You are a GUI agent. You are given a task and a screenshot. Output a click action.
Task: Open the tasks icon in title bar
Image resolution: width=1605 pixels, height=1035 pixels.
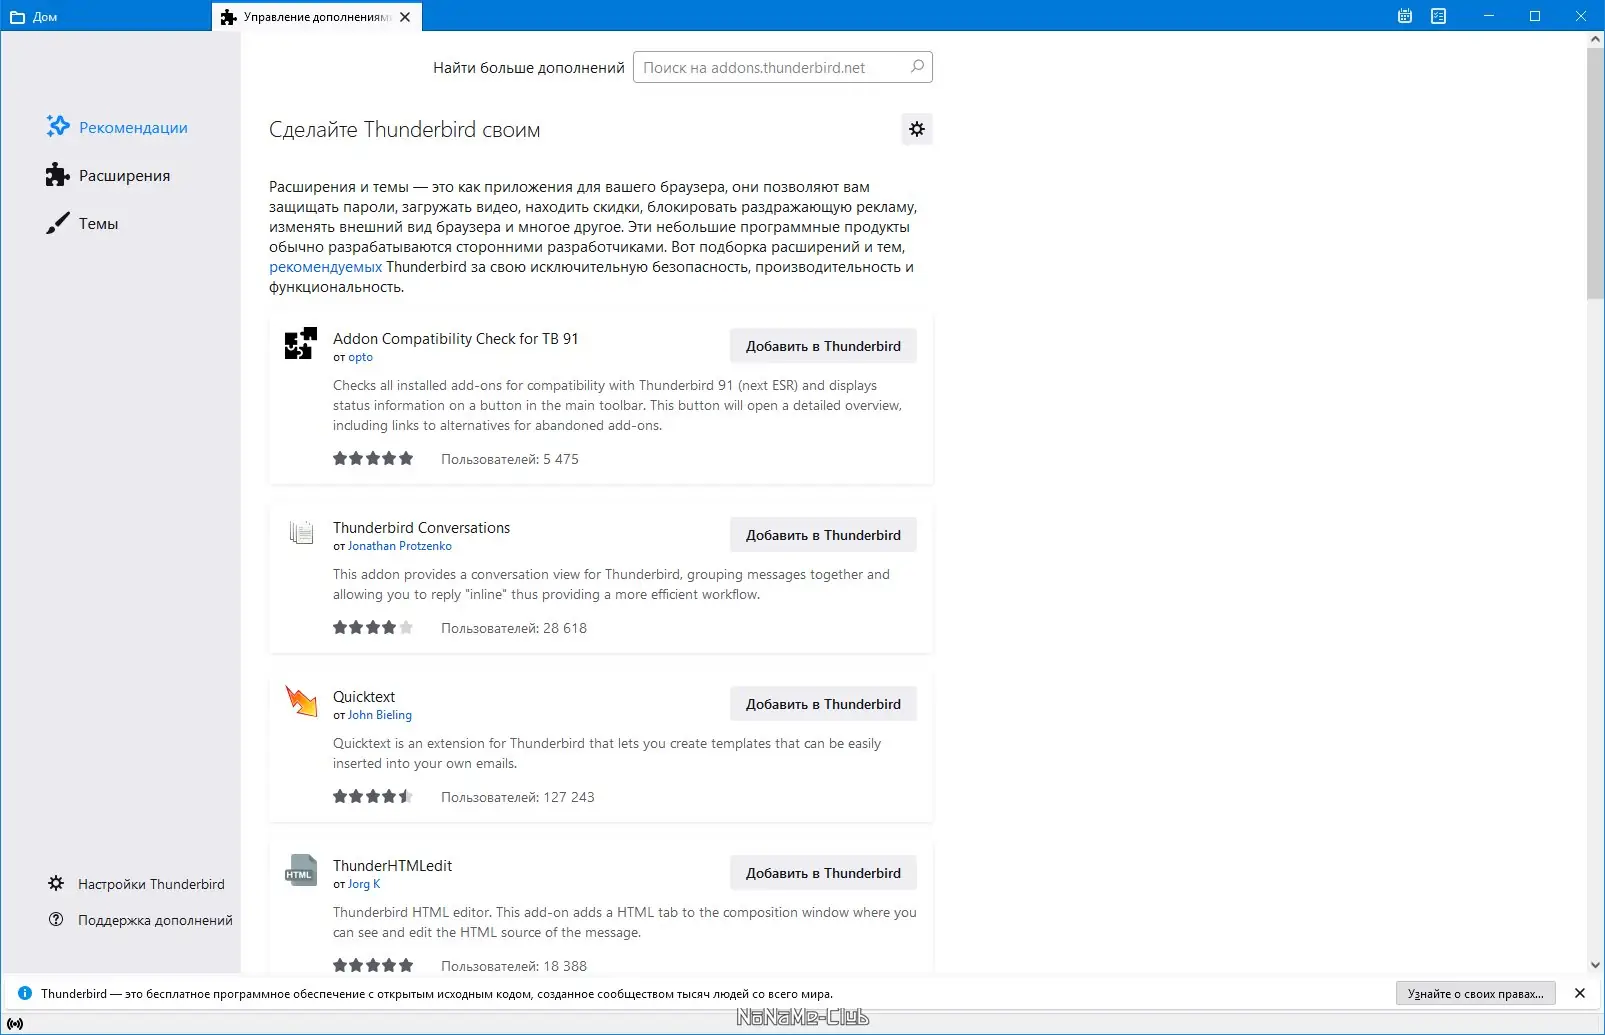[x=1439, y=16]
